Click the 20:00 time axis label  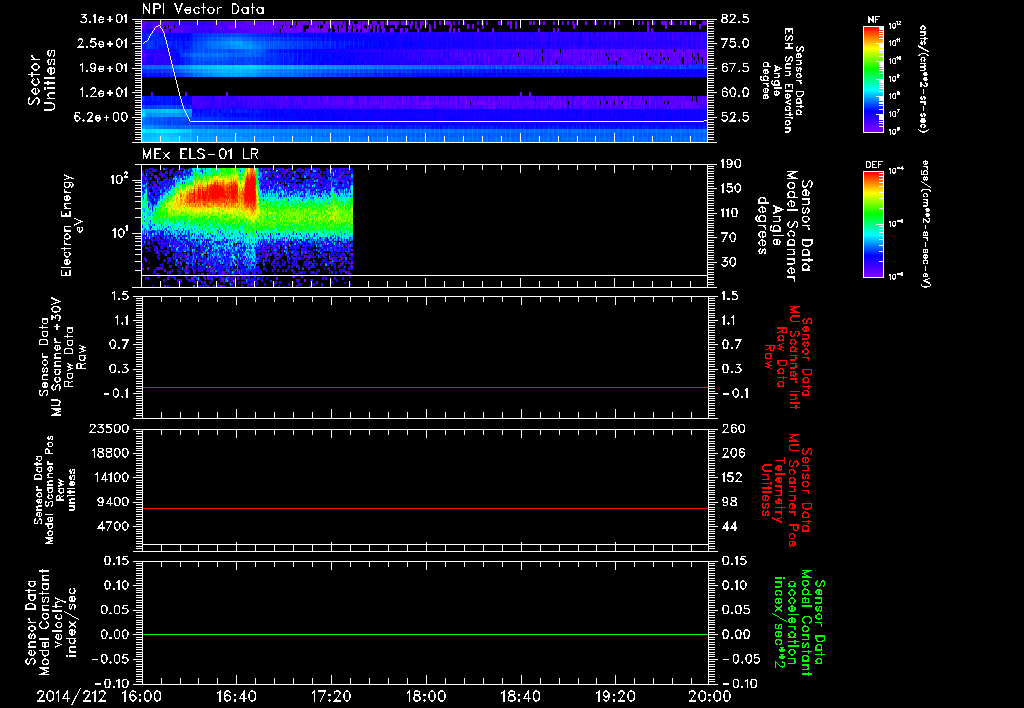(x=710, y=696)
